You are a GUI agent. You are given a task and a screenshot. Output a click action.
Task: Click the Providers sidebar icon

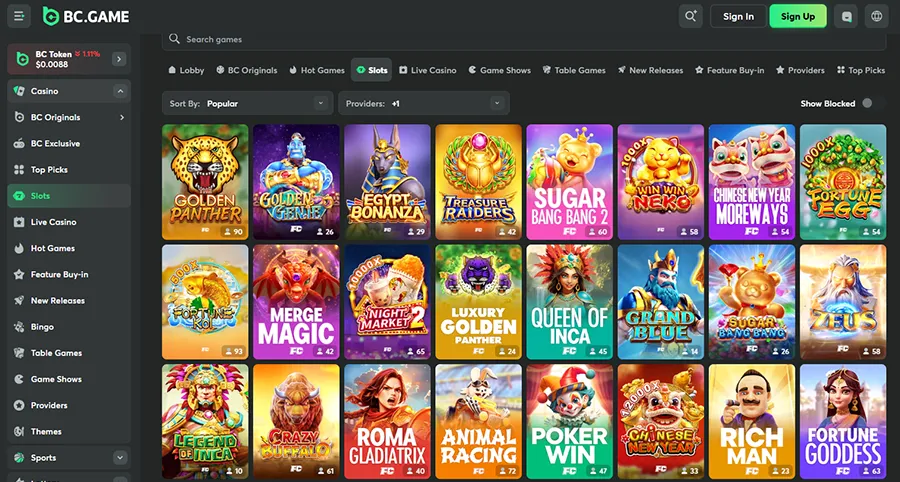click(x=20, y=405)
